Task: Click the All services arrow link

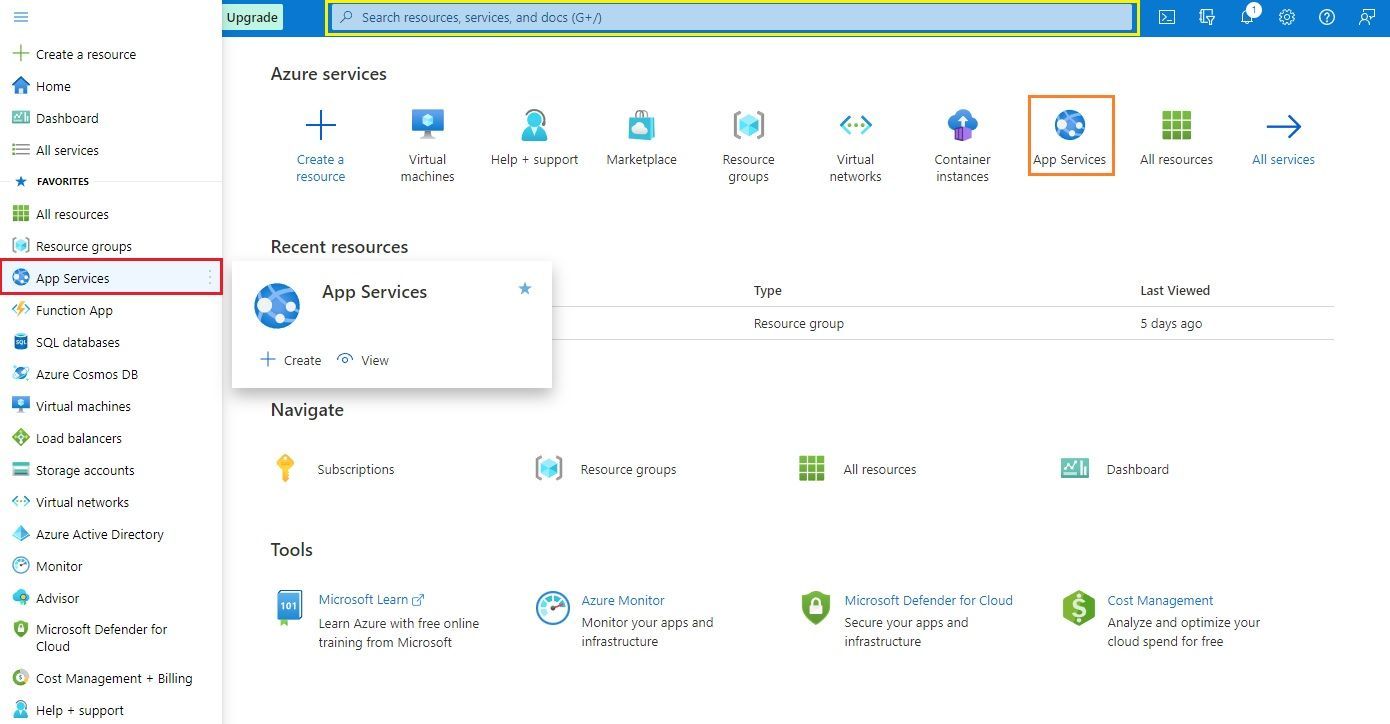Action: [1284, 138]
